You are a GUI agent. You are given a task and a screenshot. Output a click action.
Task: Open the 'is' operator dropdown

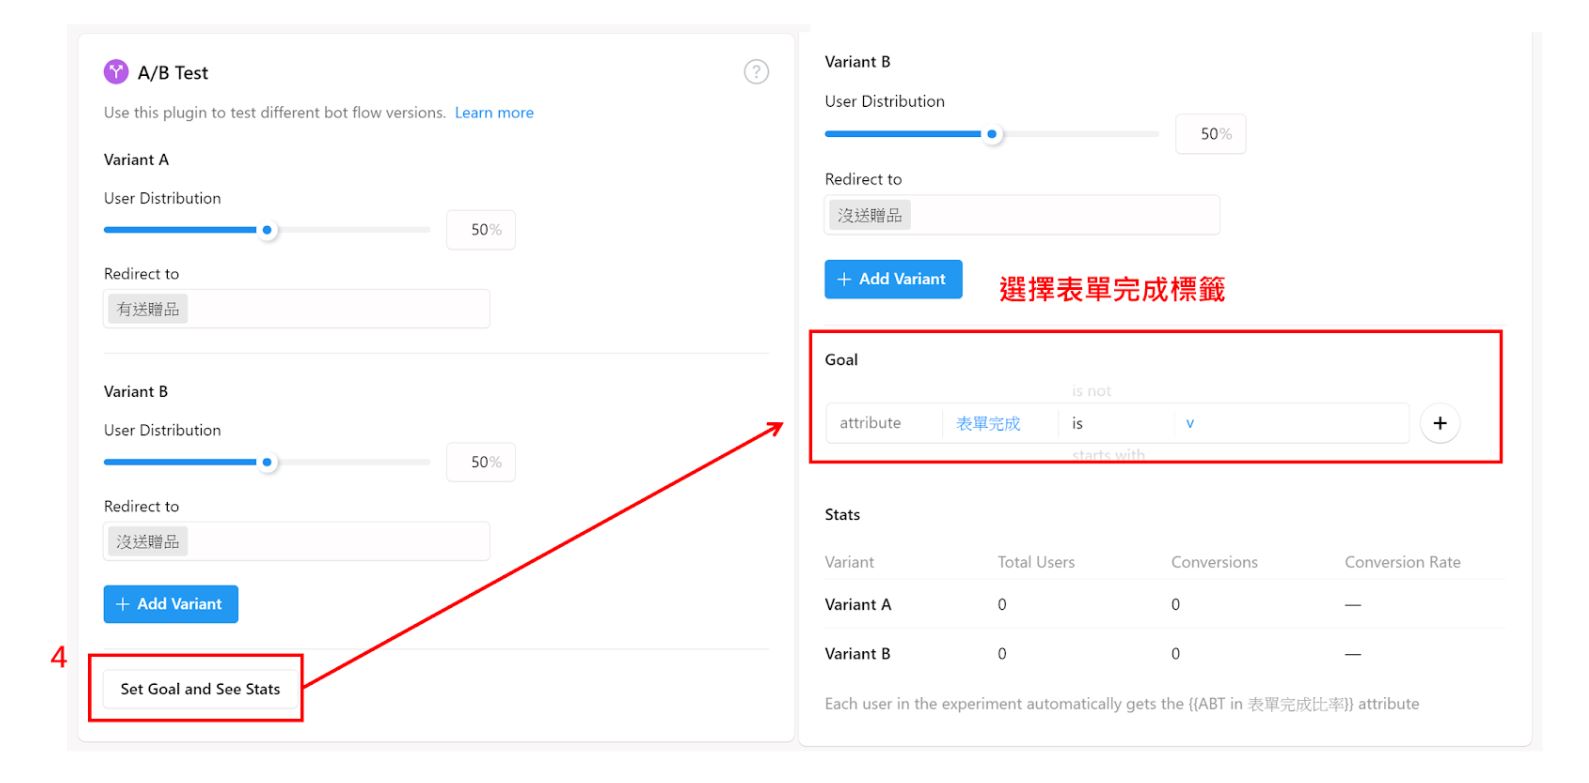(1116, 423)
